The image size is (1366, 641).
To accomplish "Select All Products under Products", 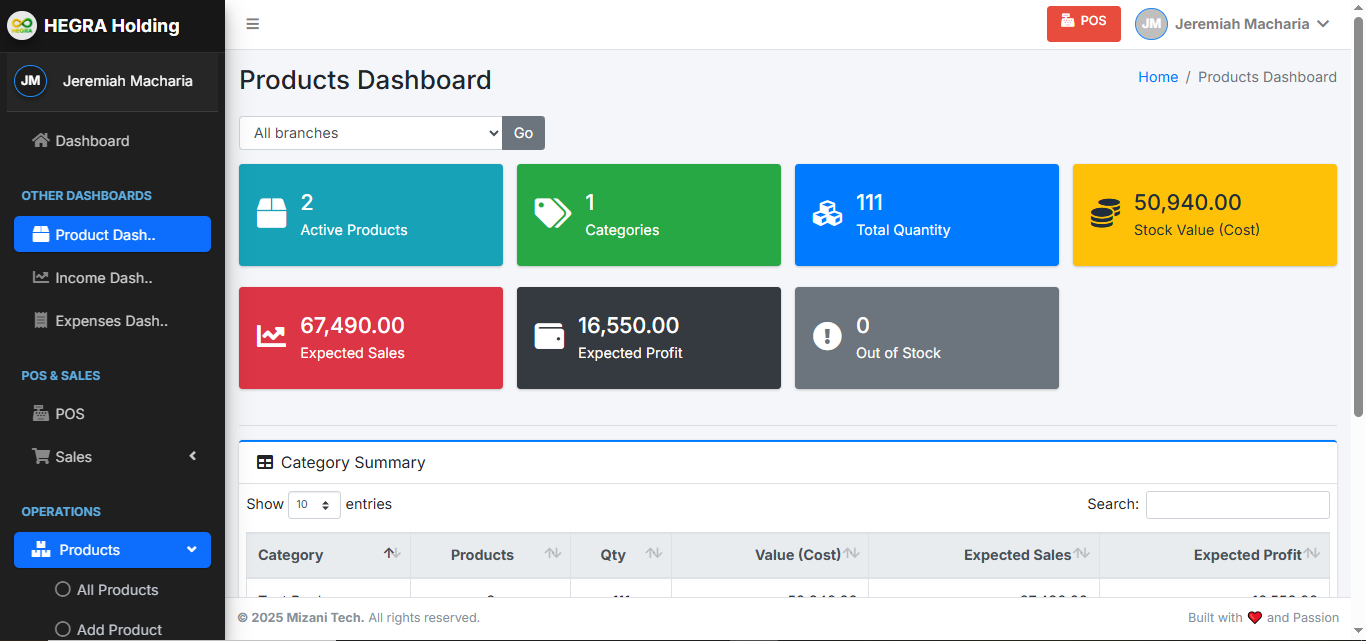I will coord(118,590).
